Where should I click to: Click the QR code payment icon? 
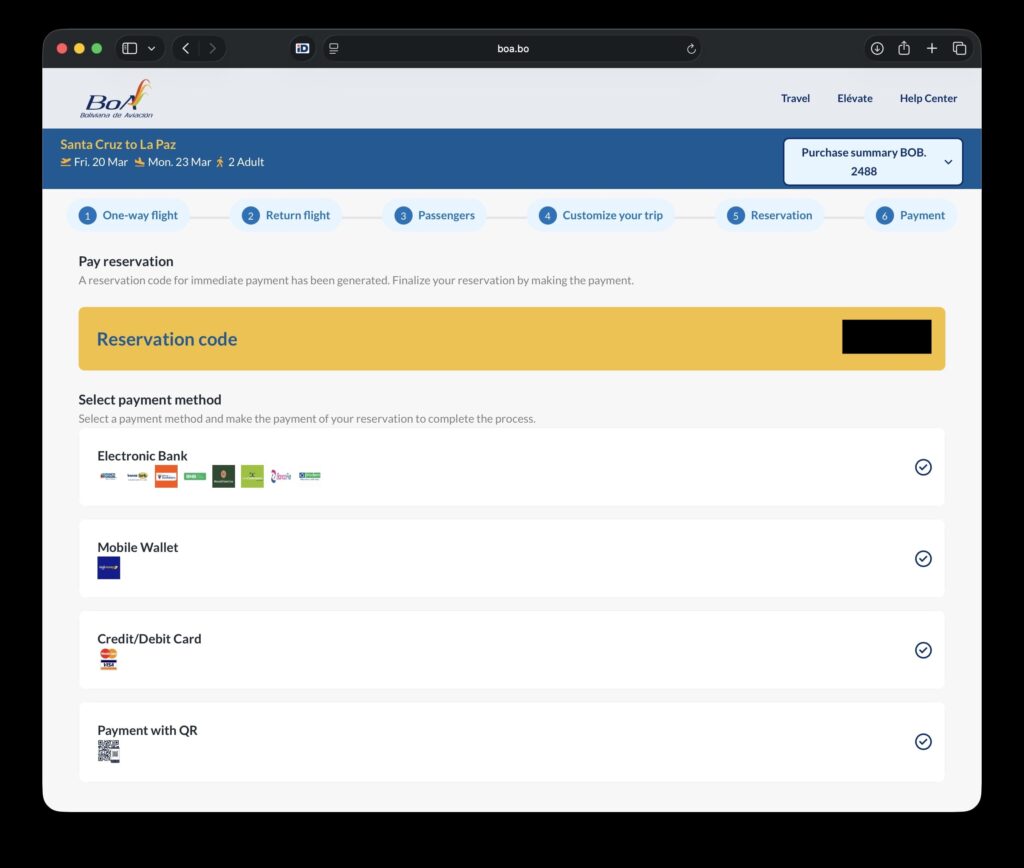point(108,751)
